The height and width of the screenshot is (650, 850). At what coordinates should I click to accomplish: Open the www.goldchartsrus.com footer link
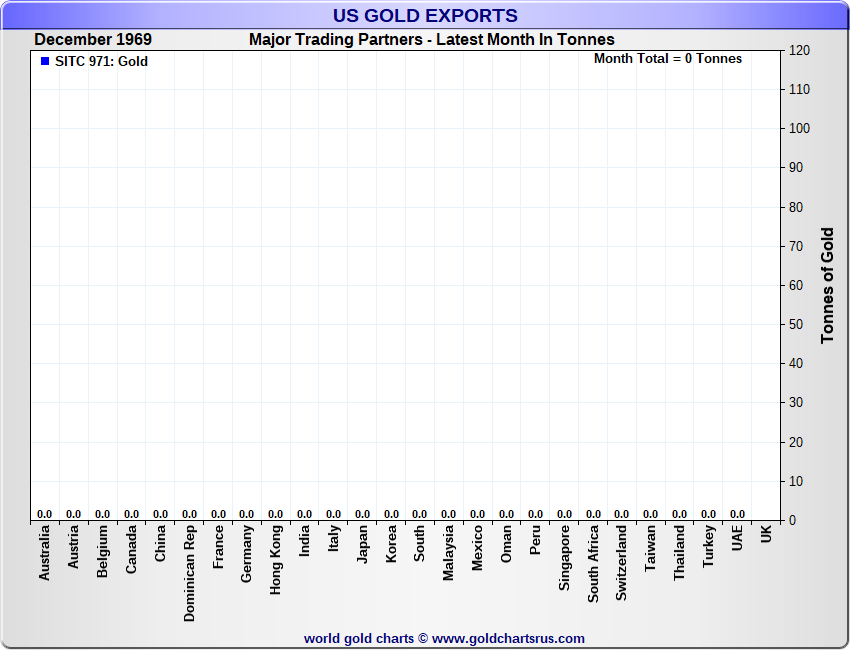pos(508,638)
